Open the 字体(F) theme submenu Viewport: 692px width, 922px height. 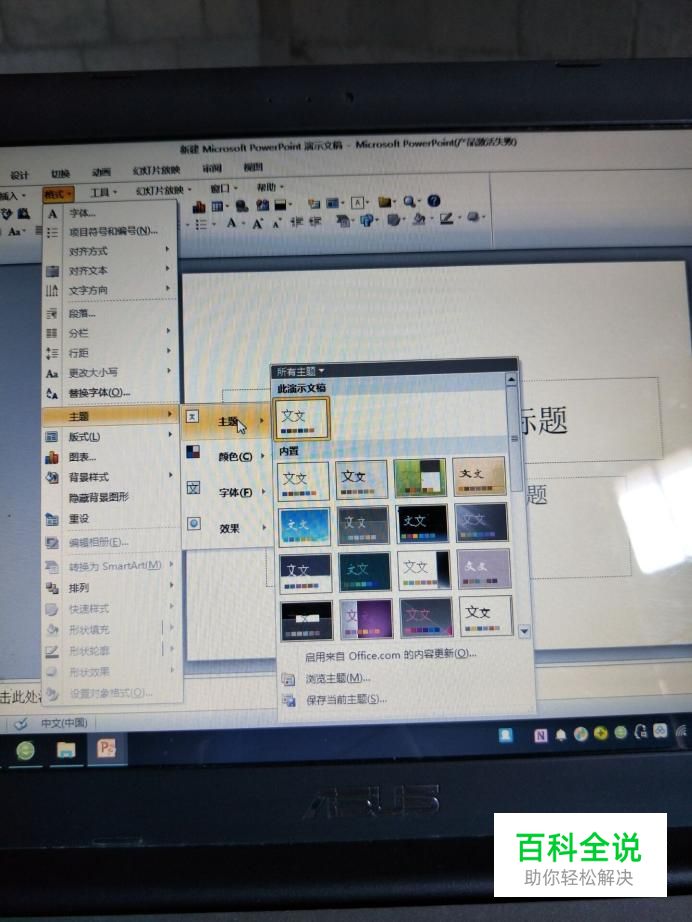(x=225, y=492)
